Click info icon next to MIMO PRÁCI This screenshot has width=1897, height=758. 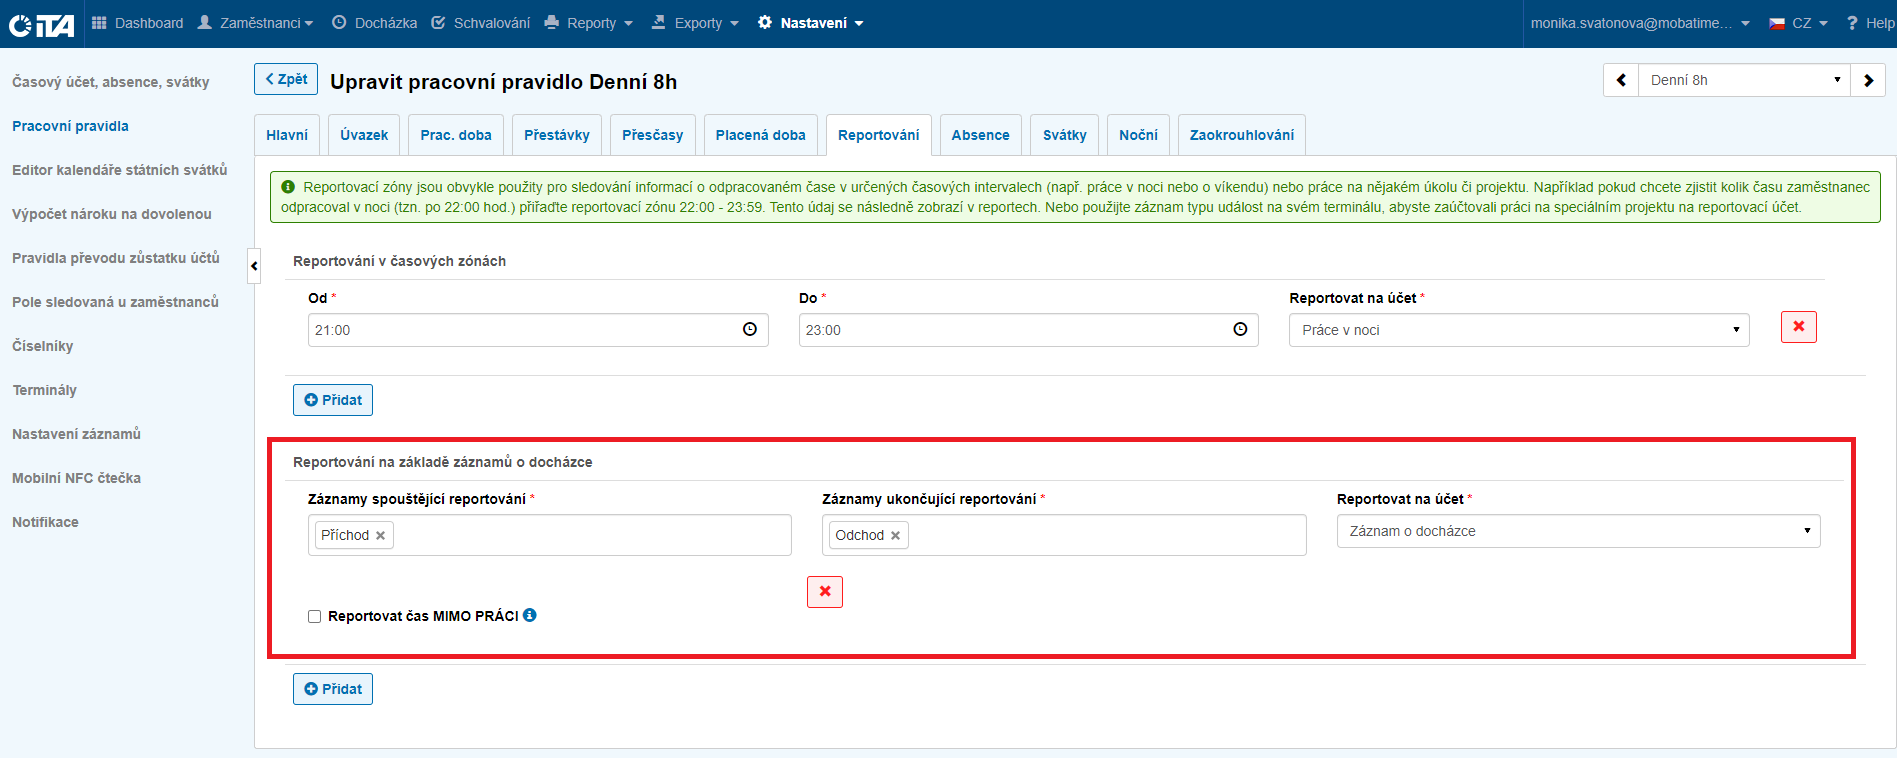click(x=530, y=615)
